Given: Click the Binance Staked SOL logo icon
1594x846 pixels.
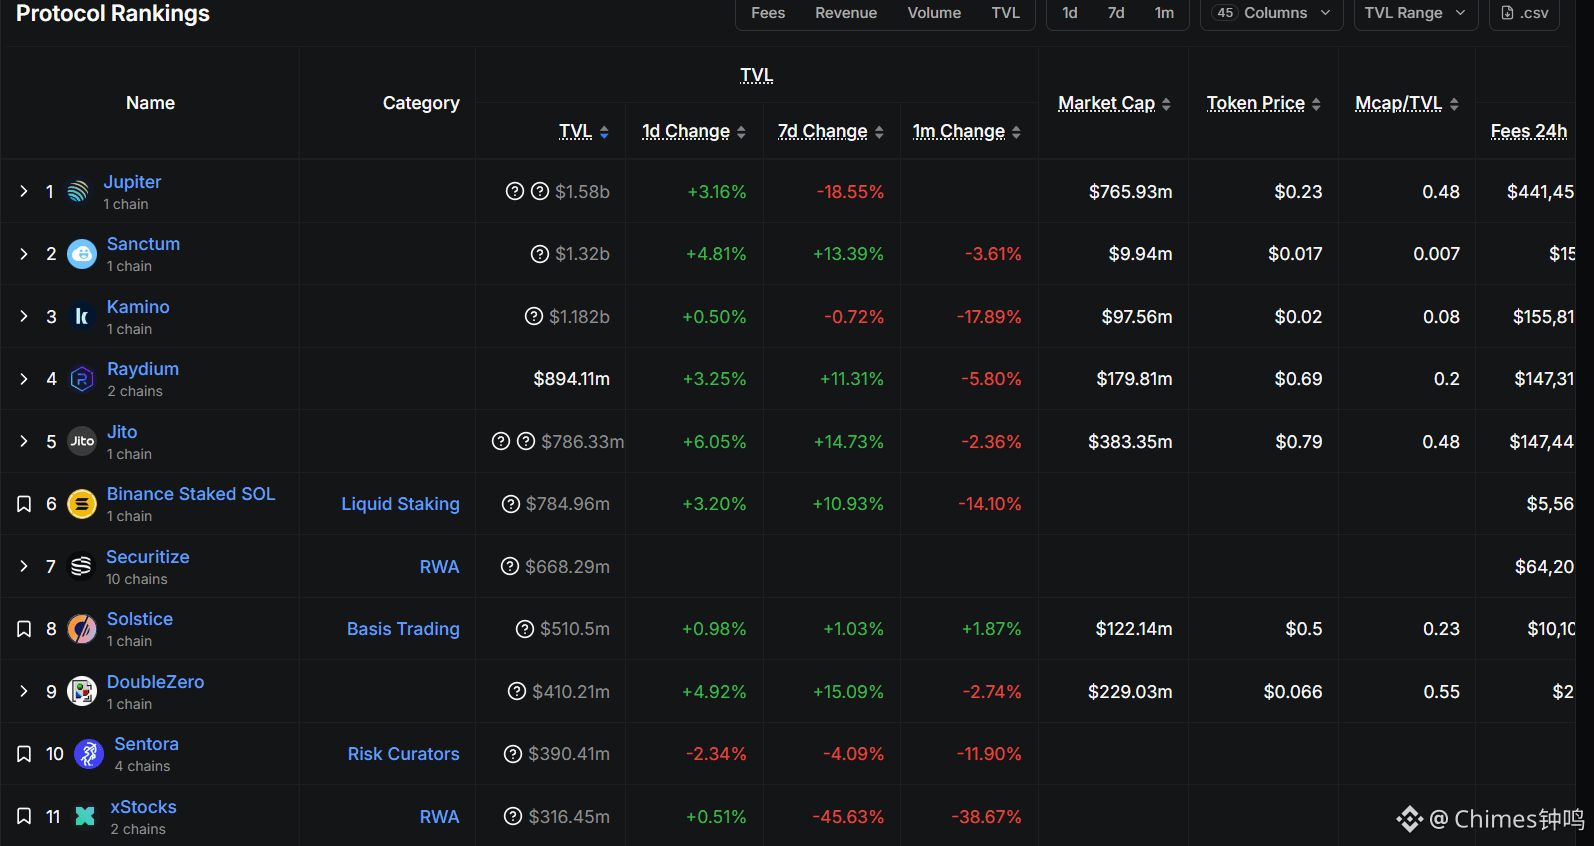Looking at the screenshot, I should click(82, 504).
